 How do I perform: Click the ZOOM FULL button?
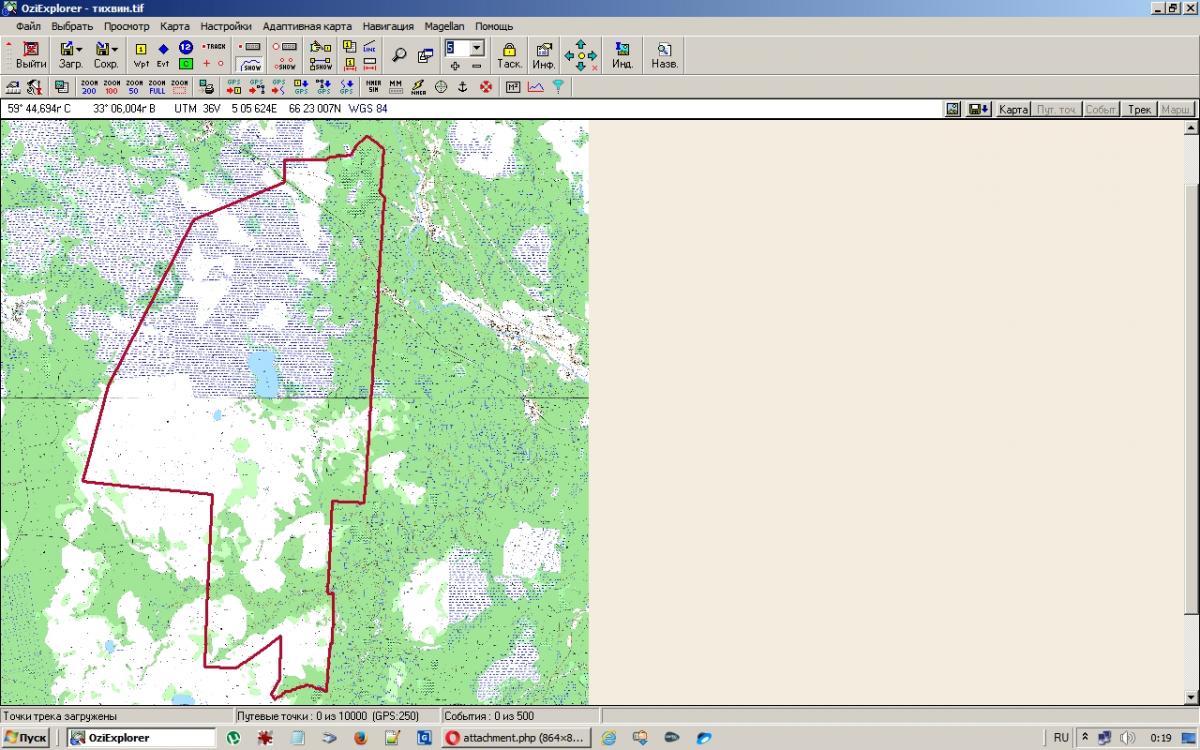click(x=157, y=87)
